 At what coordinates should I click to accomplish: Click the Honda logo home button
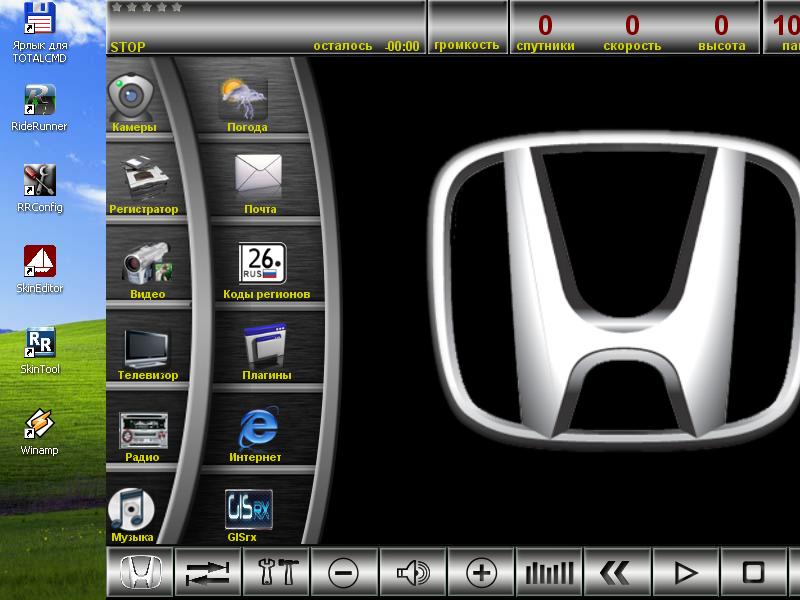(140, 571)
